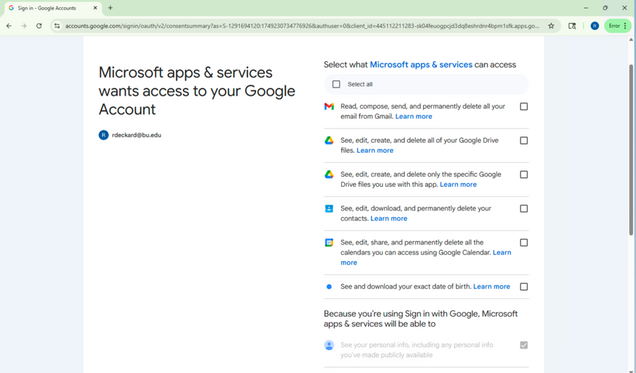The width and height of the screenshot is (636, 373).
Task: Open Learn more for all Drive files
Action: coord(375,151)
